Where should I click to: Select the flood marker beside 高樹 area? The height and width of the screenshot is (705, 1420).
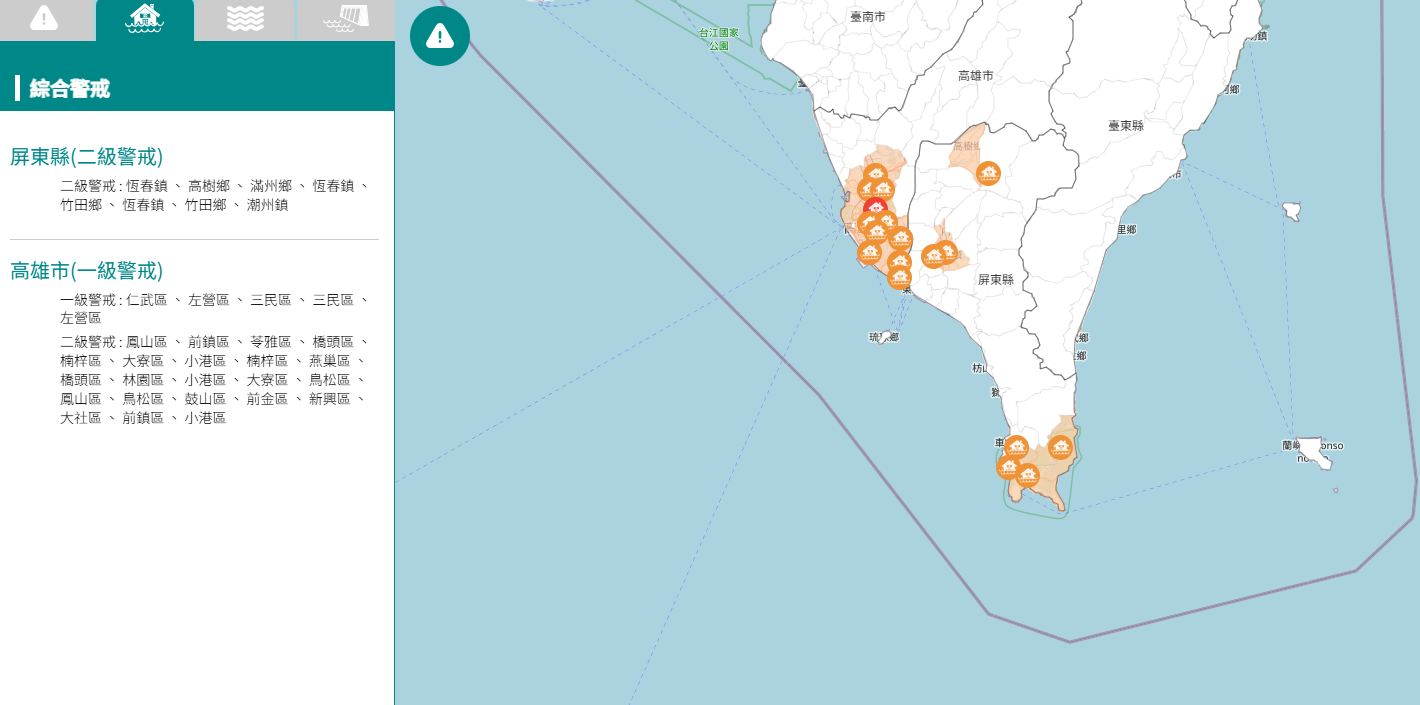(988, 173)
